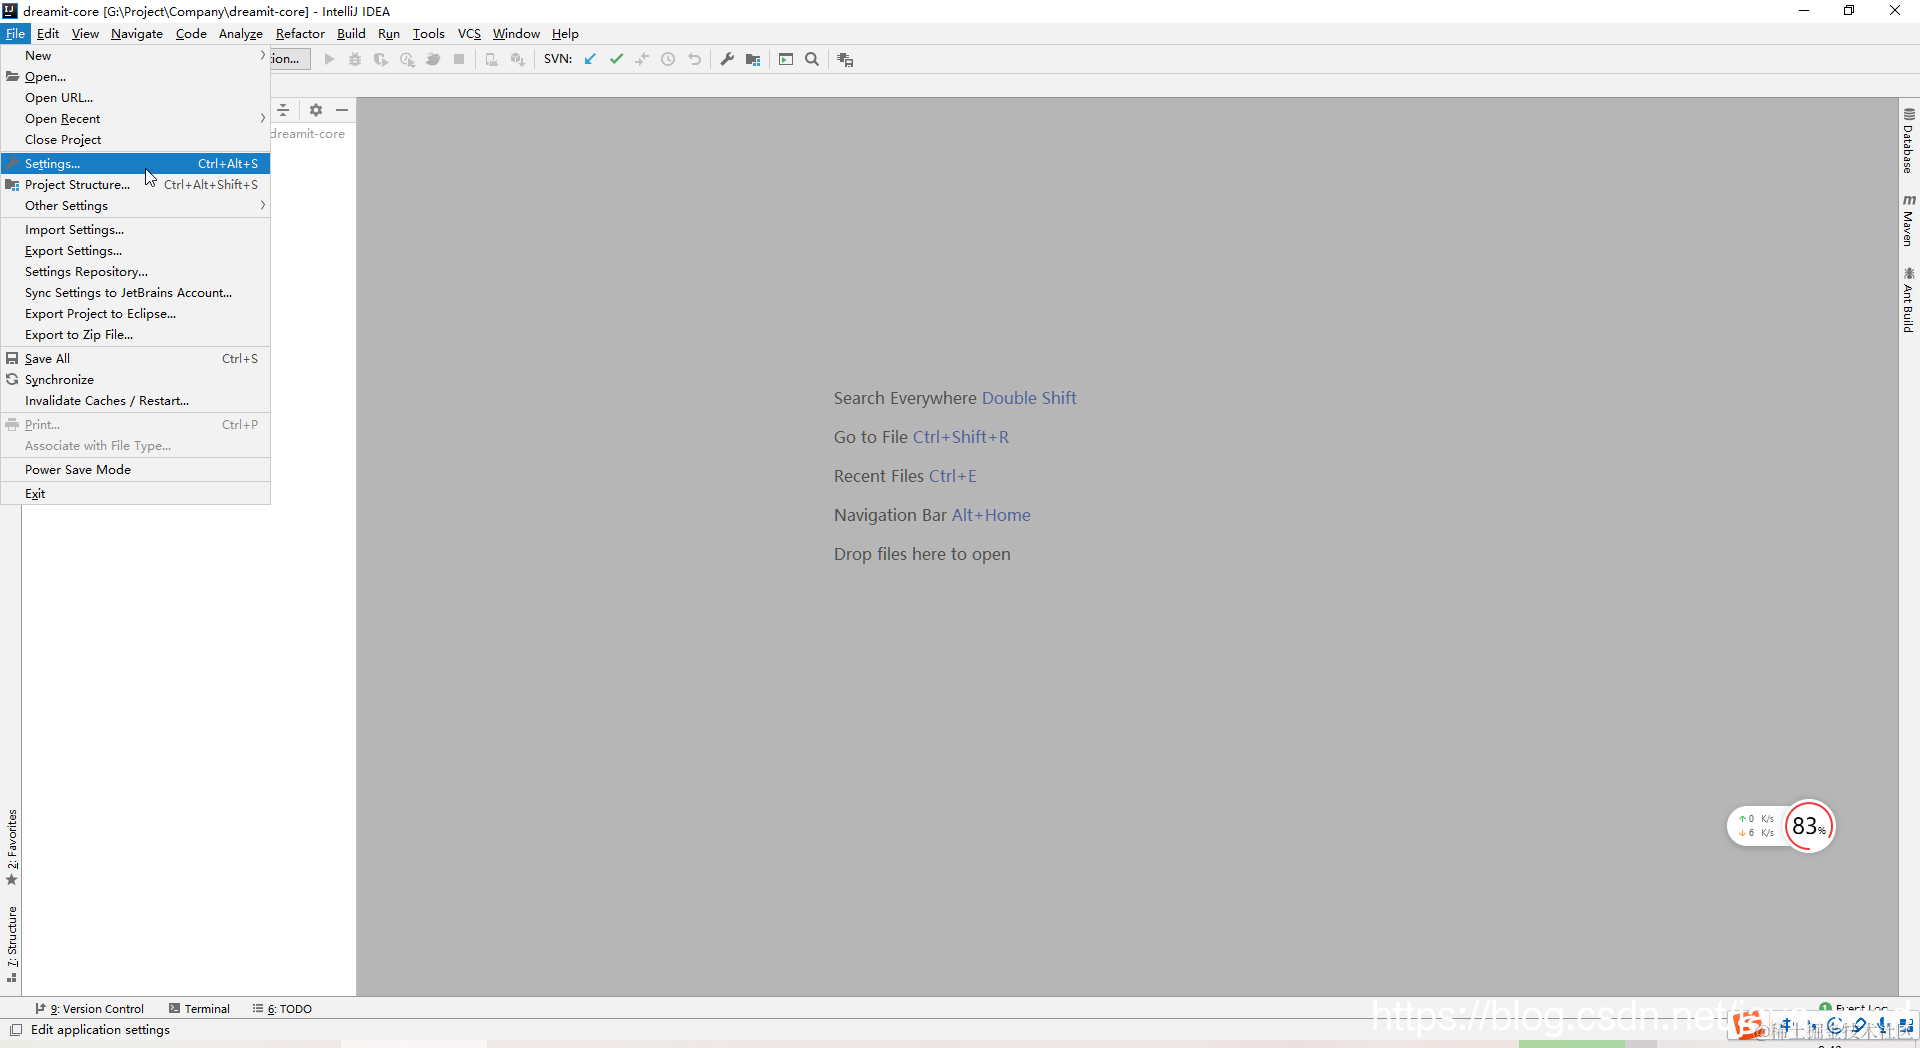Click Synchronize in File menu
1920x1048 pixels.
(136, 380)
